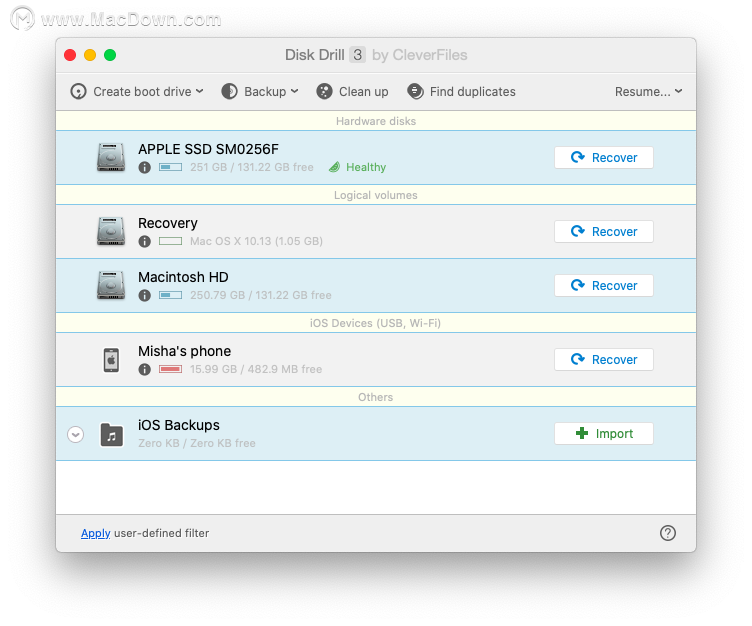Viewport: 752px width, 626px height.
Task: Click the Create boot drive disc icon
Action: [78, 91]
